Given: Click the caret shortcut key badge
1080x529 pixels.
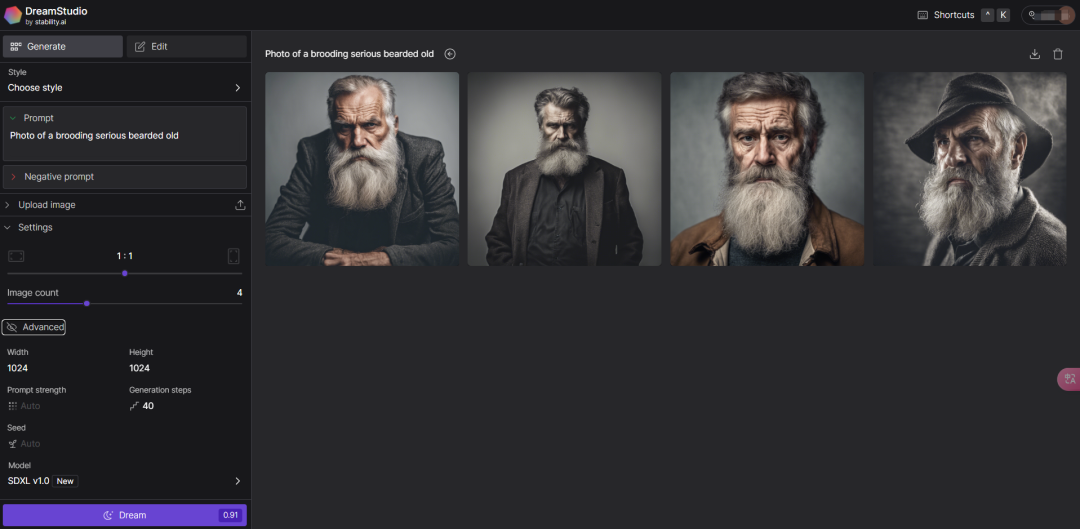Looking at the screenshot, I should pyautogui.click(x=987, y=15).
